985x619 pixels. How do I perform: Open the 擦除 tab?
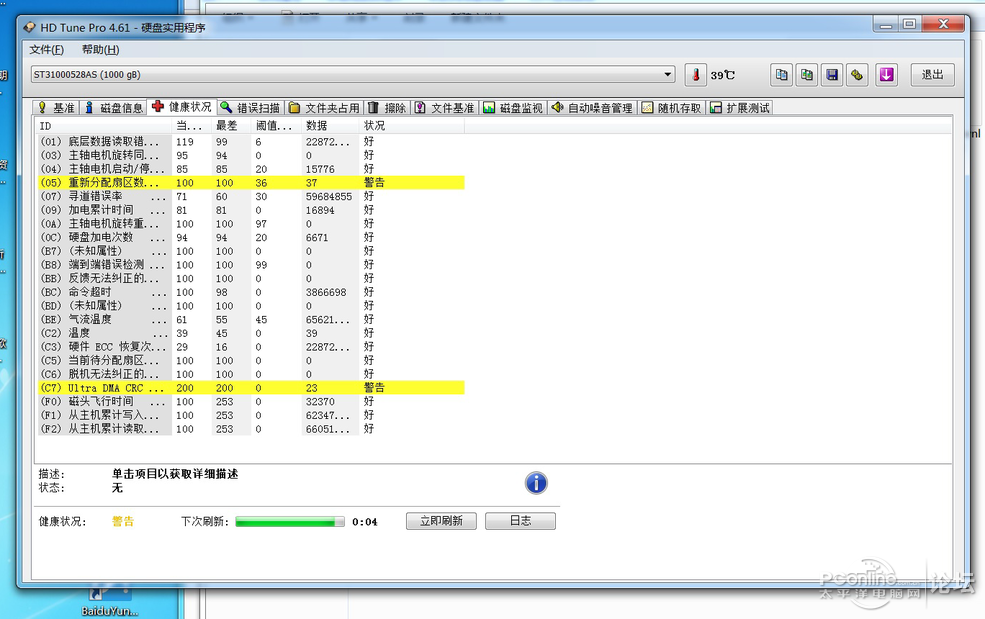coord(387,107)
